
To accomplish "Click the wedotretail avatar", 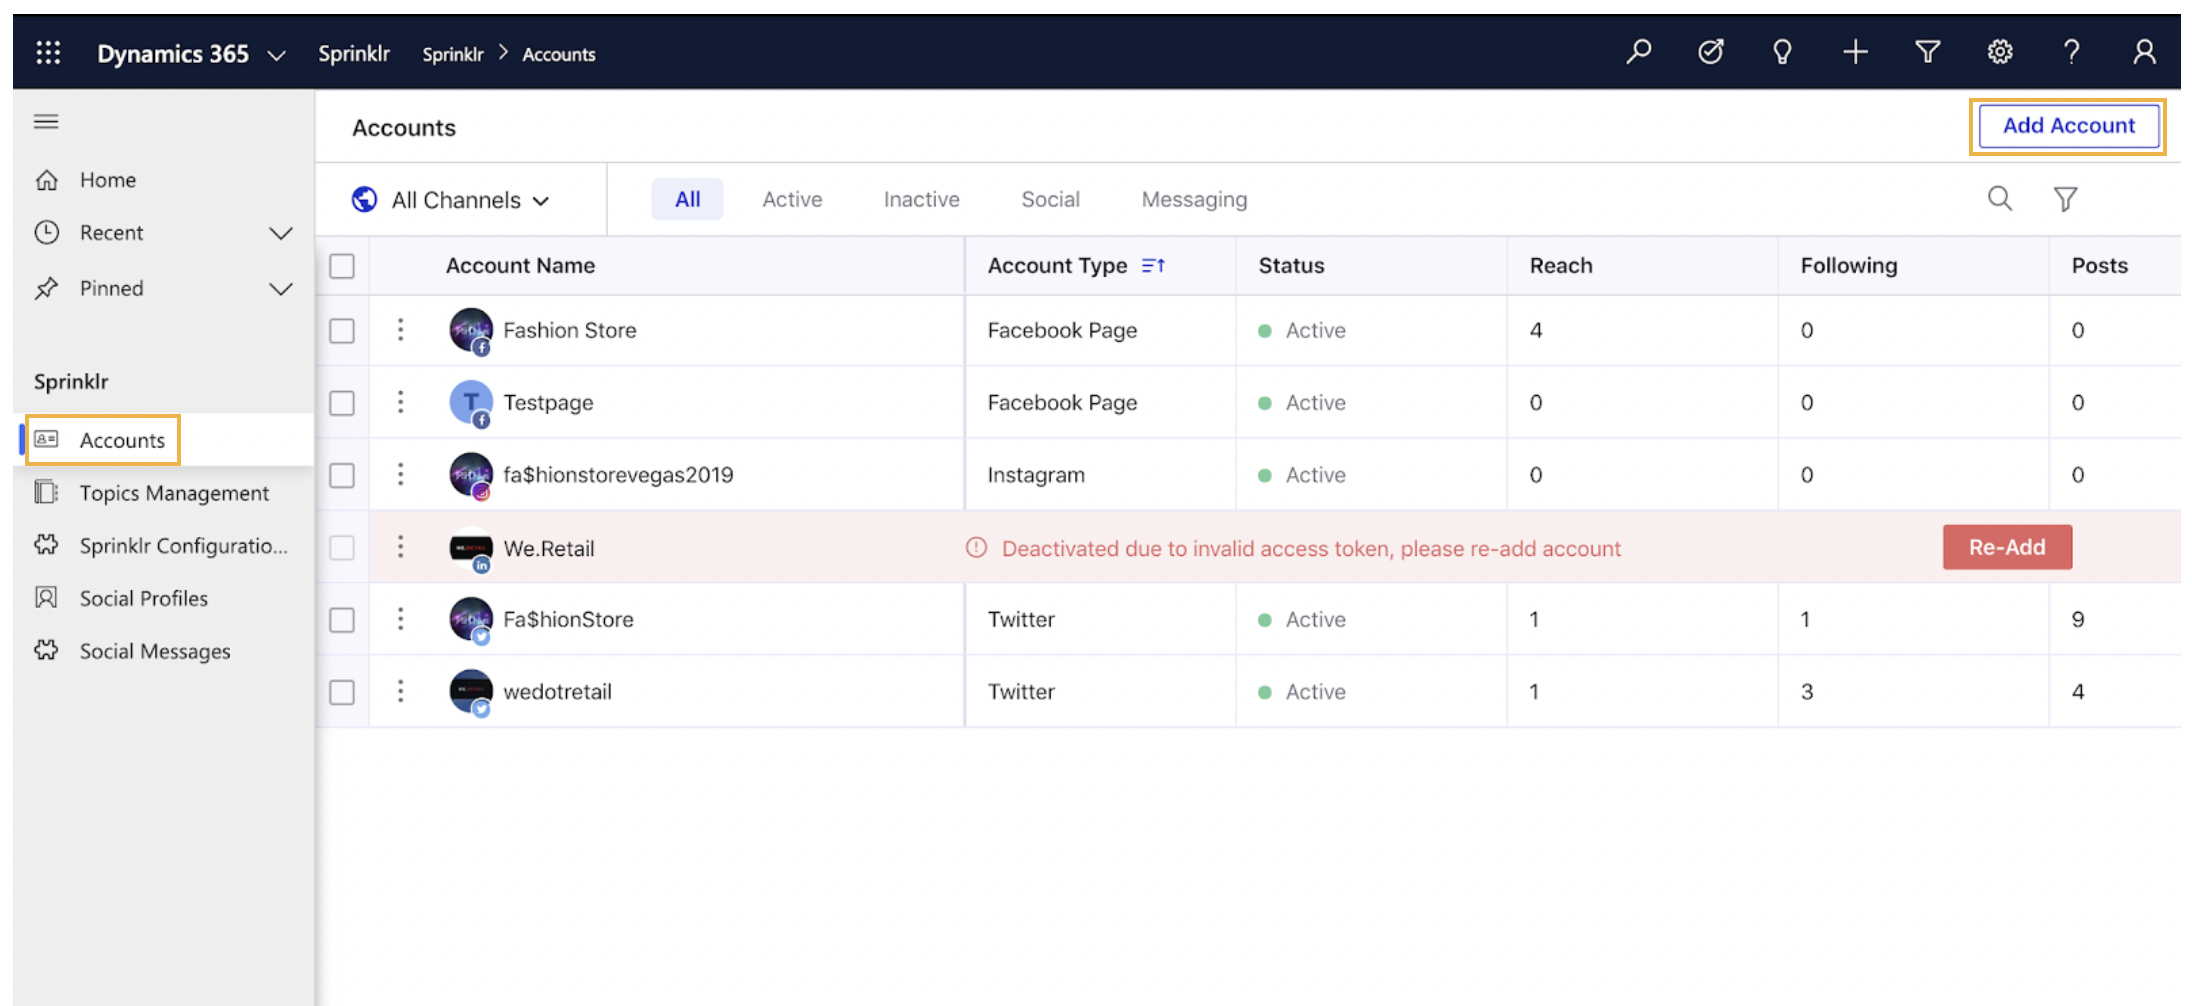I will 471,692.
